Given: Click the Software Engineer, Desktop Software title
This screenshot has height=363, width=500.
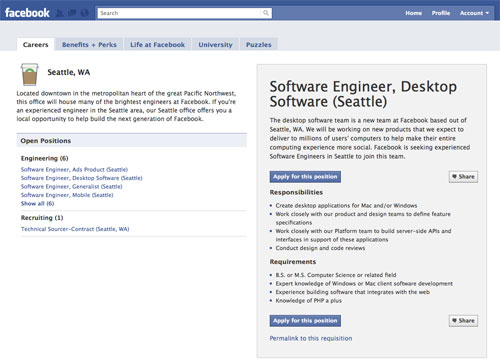Looking at the screenshot, I should [x=363, y=94].
